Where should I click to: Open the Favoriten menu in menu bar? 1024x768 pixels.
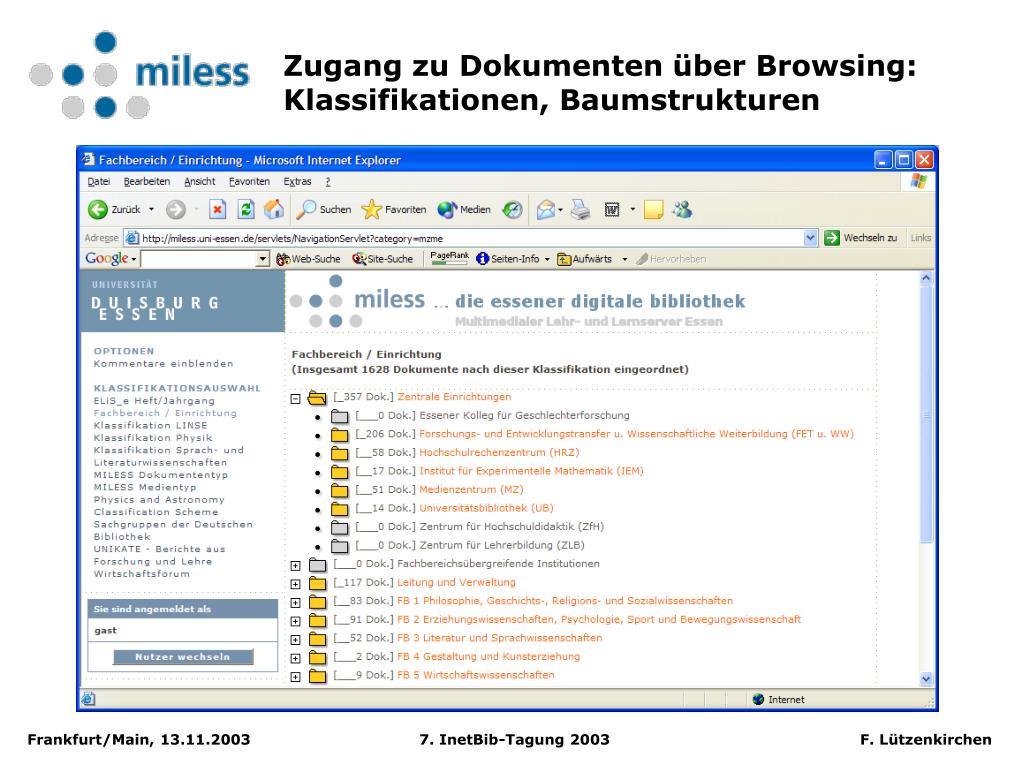coord(249,182)
